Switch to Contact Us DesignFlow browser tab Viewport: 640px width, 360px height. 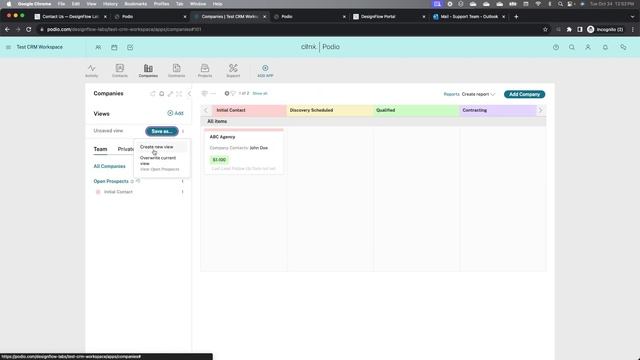[70, 17]
